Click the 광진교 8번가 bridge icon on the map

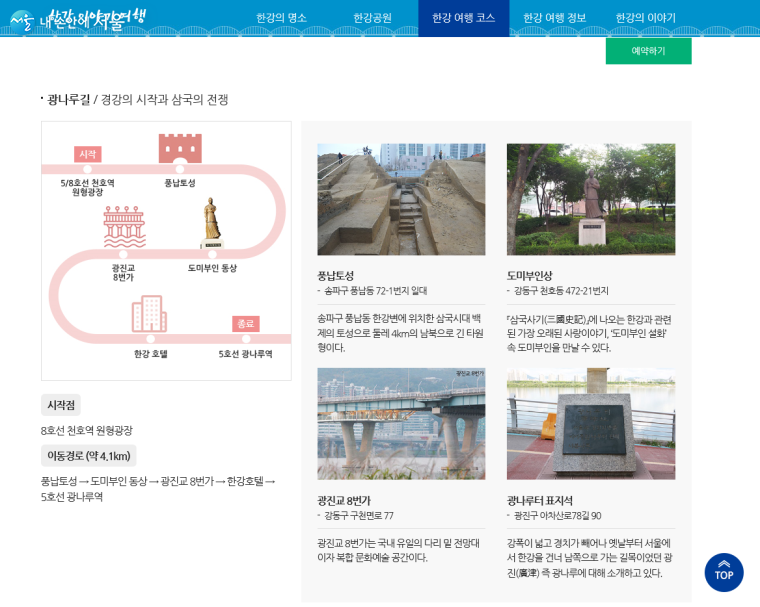[x=124, y=228]
